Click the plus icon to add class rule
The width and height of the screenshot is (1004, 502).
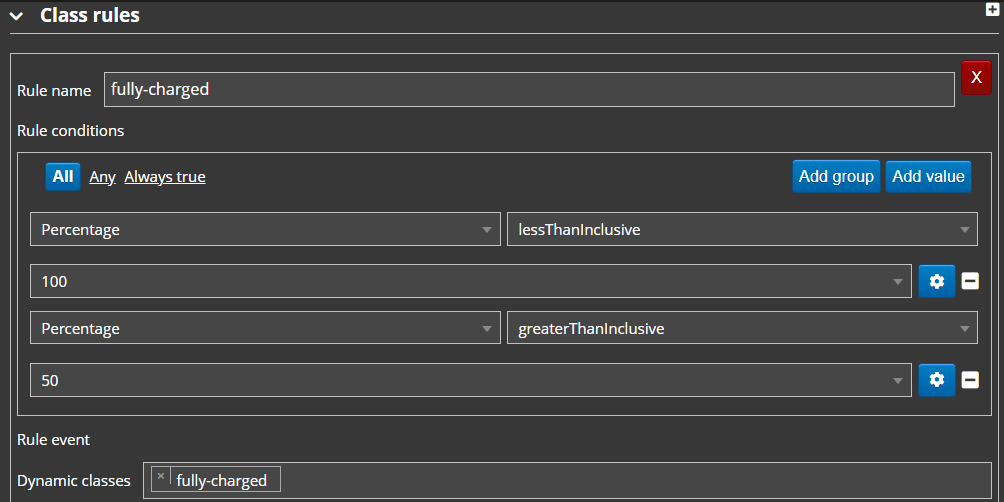tap(992, 10)
